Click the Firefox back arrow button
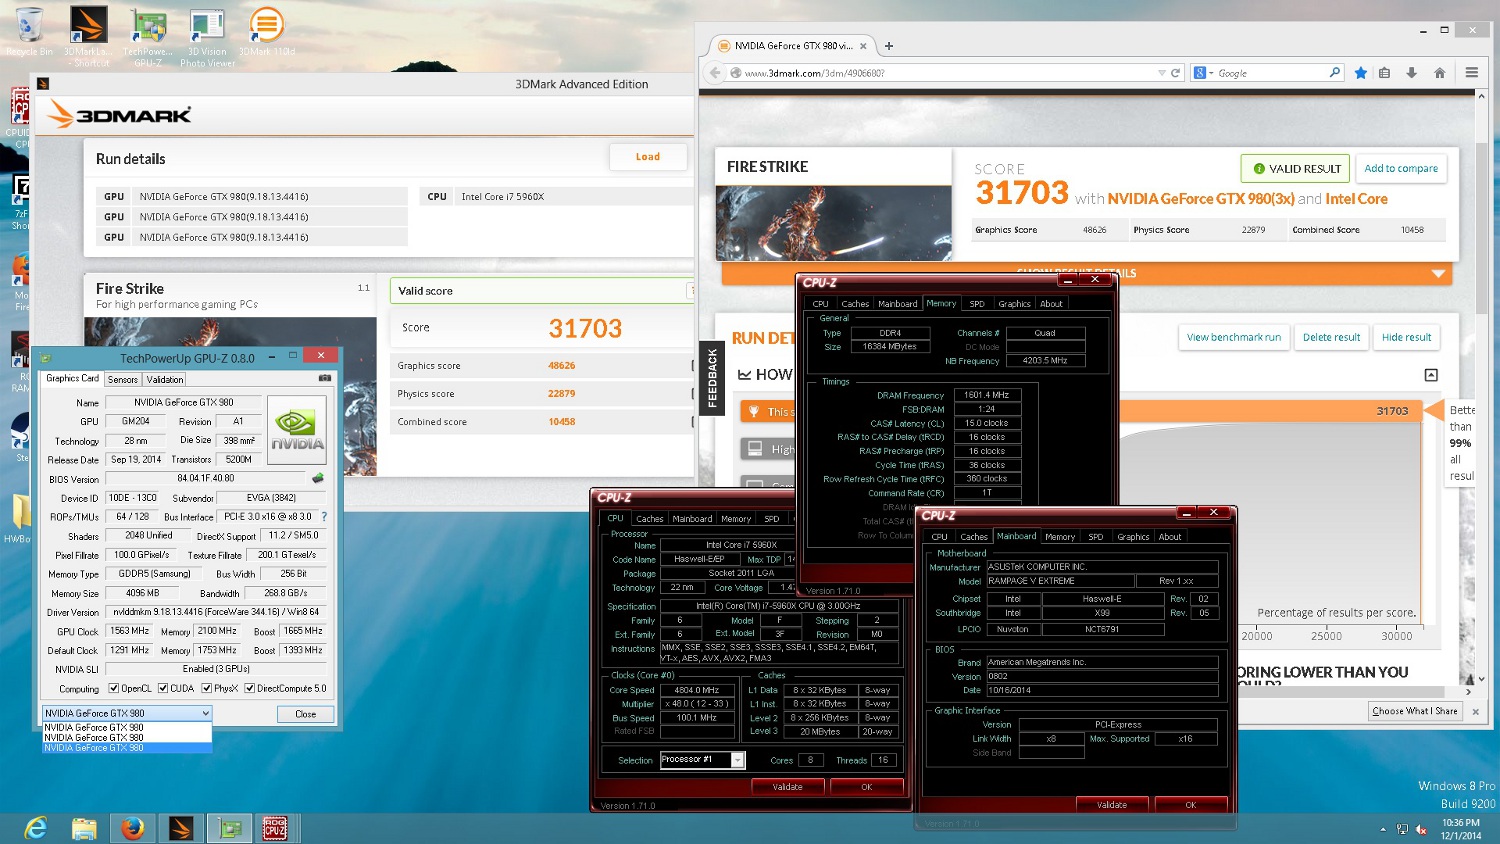The image size is (1500, 844). (715, 73)
